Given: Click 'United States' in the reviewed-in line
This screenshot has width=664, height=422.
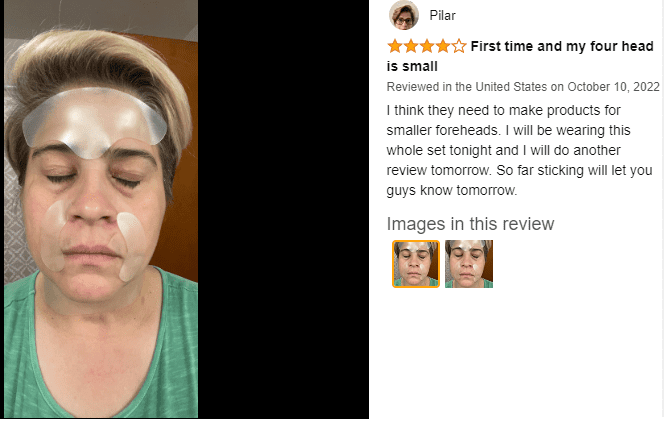Looking at the screenshot, I should tap(511, 87).
